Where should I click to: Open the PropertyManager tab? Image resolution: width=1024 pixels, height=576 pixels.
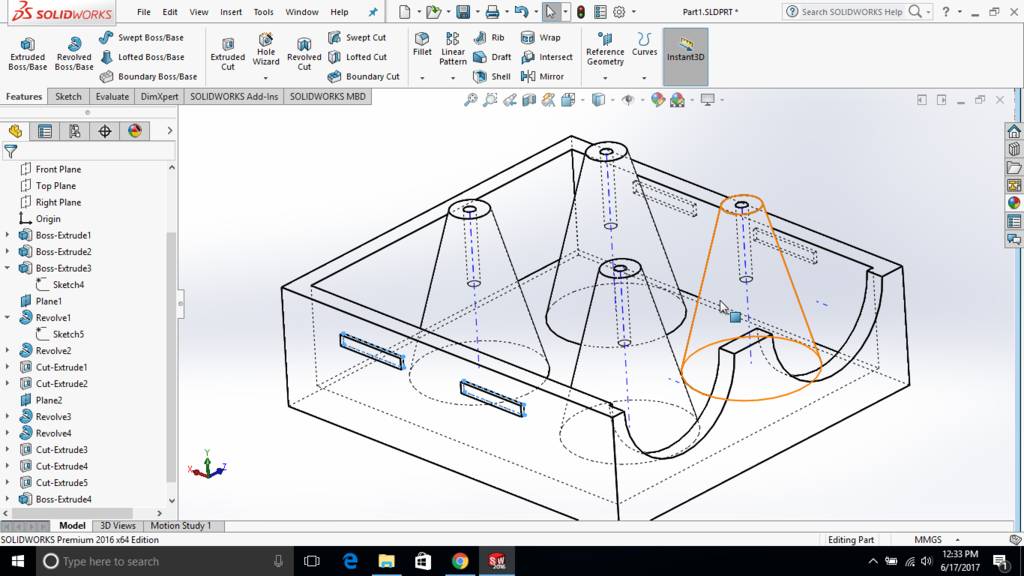tap(45, 131)
